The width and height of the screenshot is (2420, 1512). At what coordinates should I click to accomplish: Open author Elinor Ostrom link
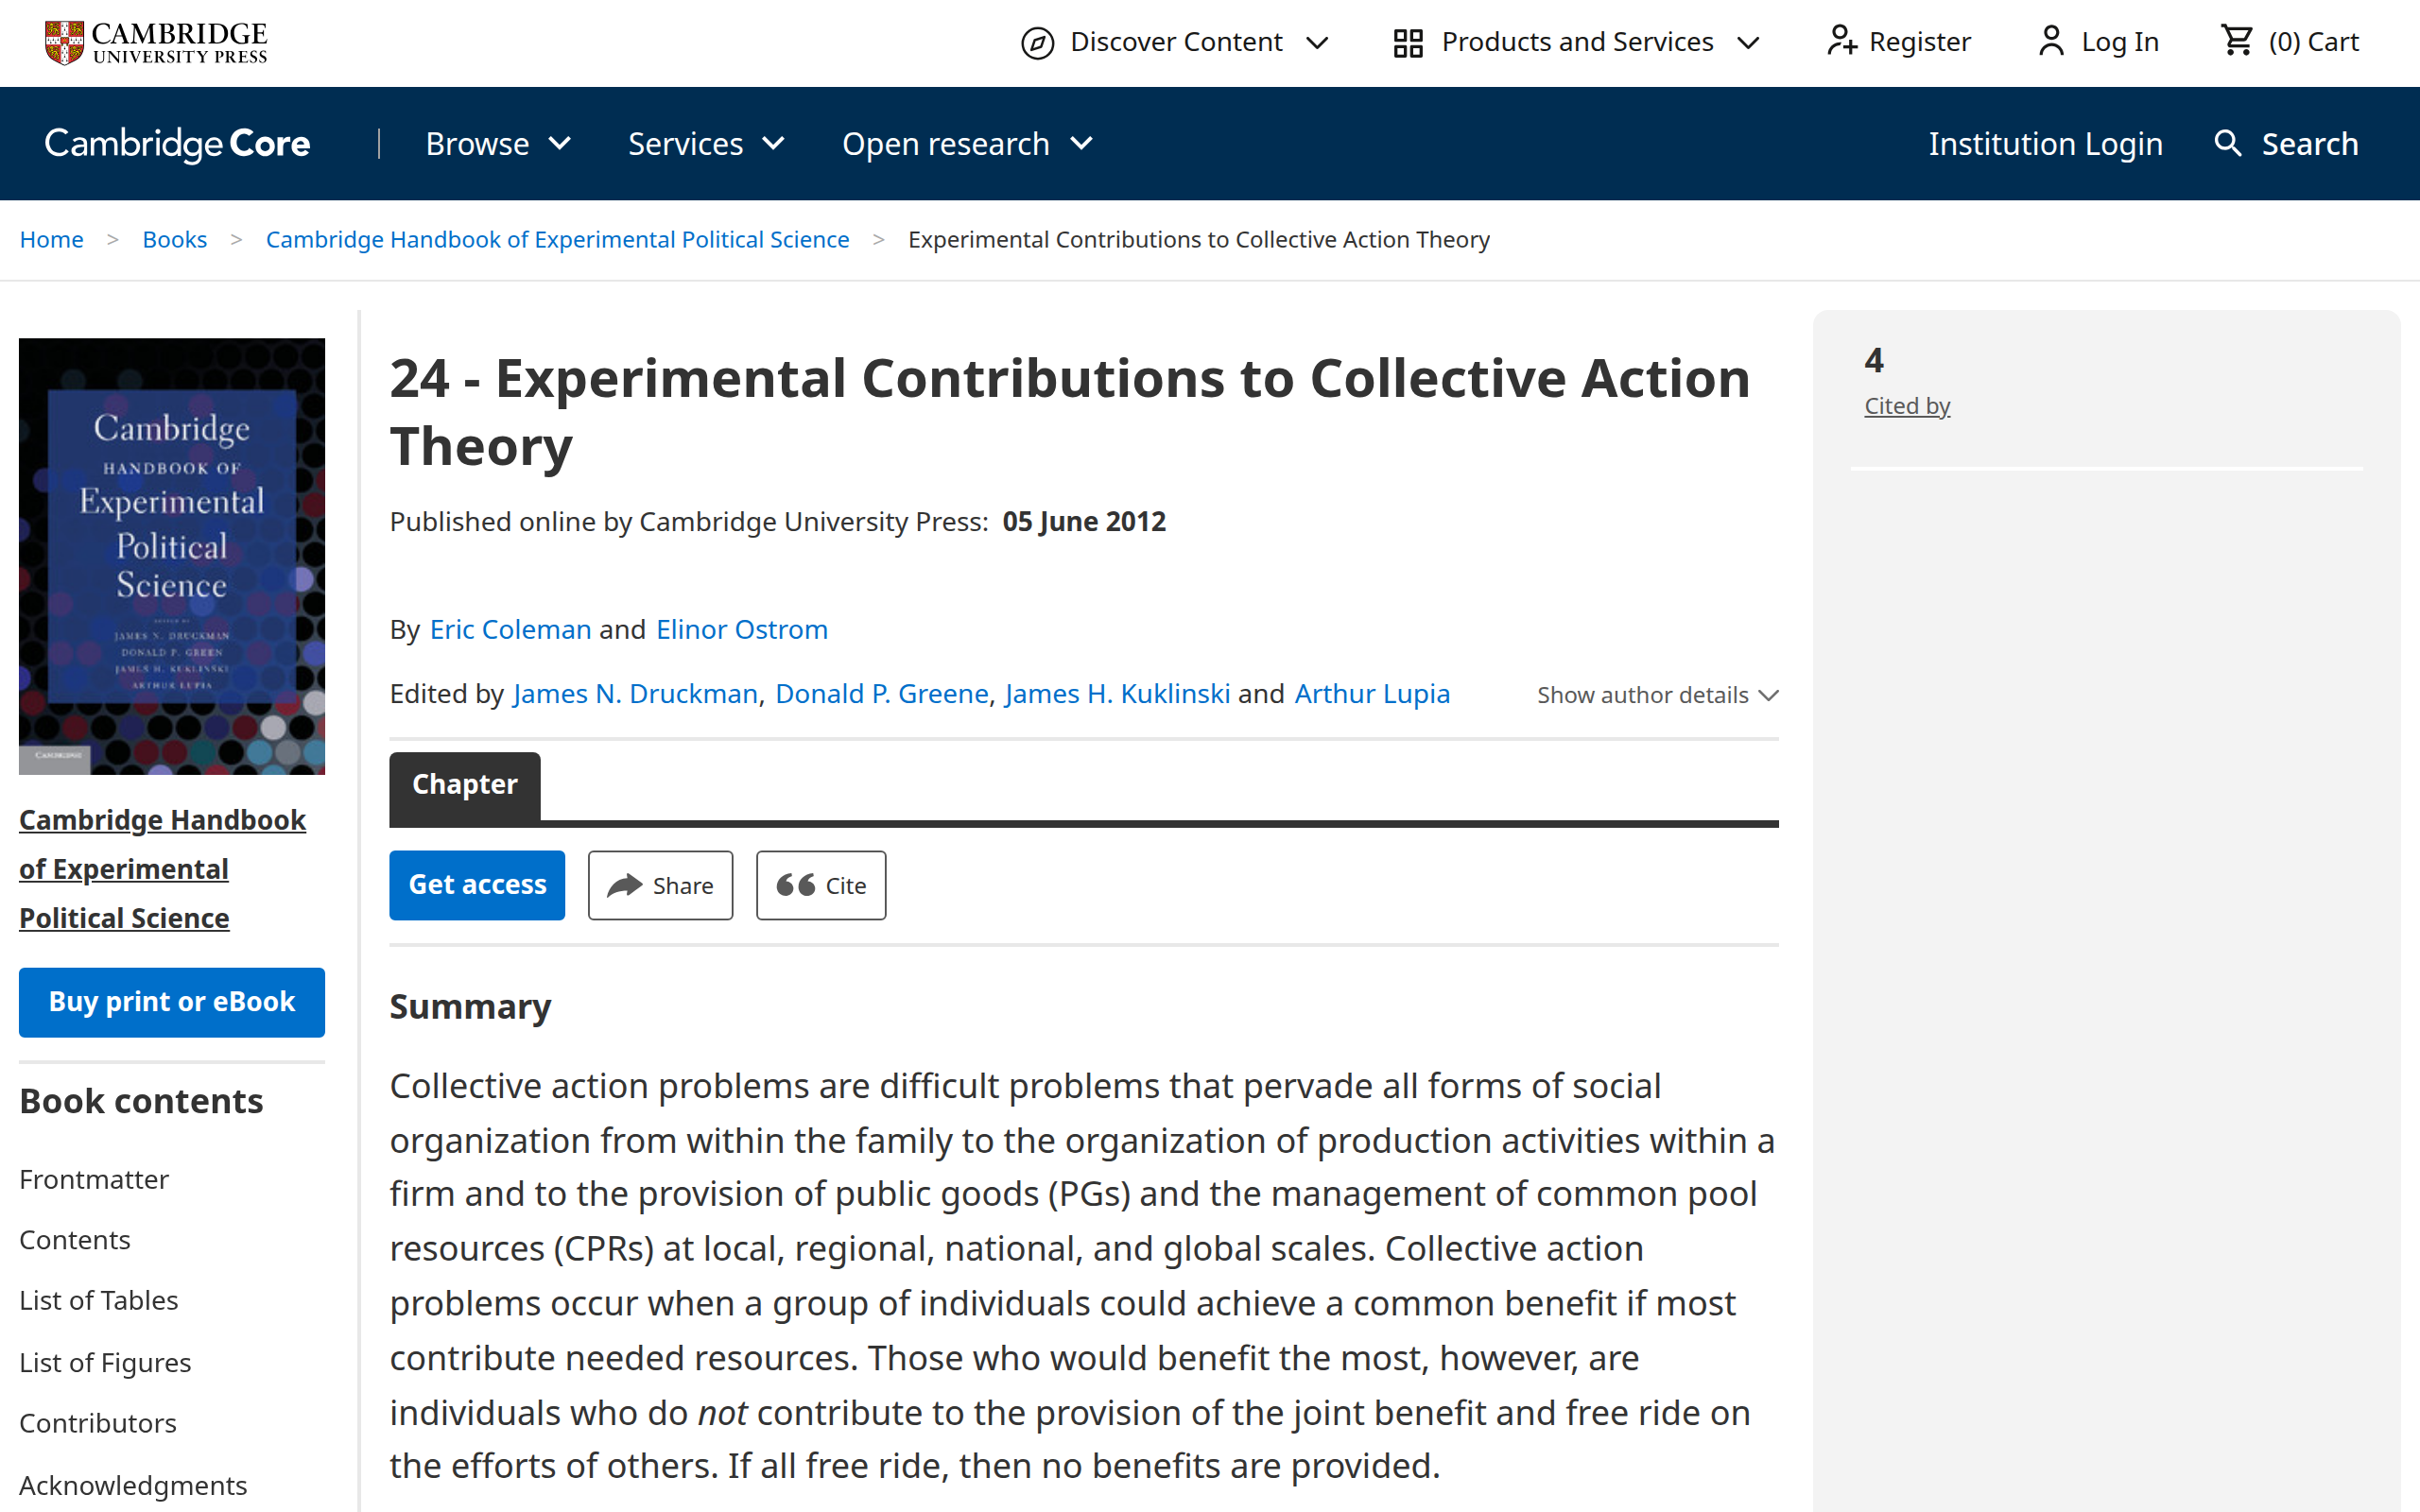[x=742, y=630]
